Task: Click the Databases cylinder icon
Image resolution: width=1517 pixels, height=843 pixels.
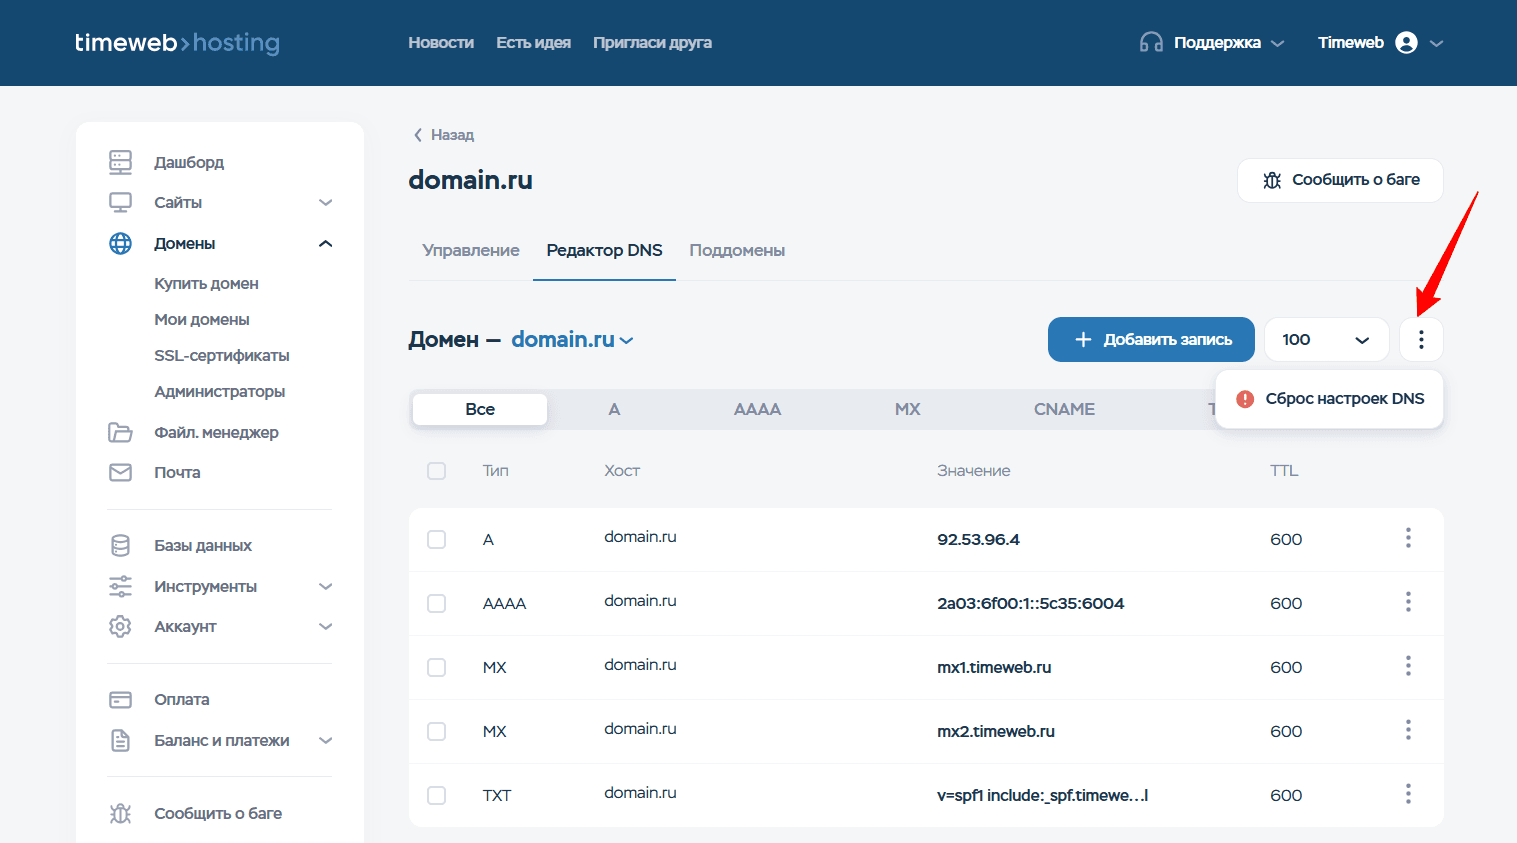Action: pos(120,545)
